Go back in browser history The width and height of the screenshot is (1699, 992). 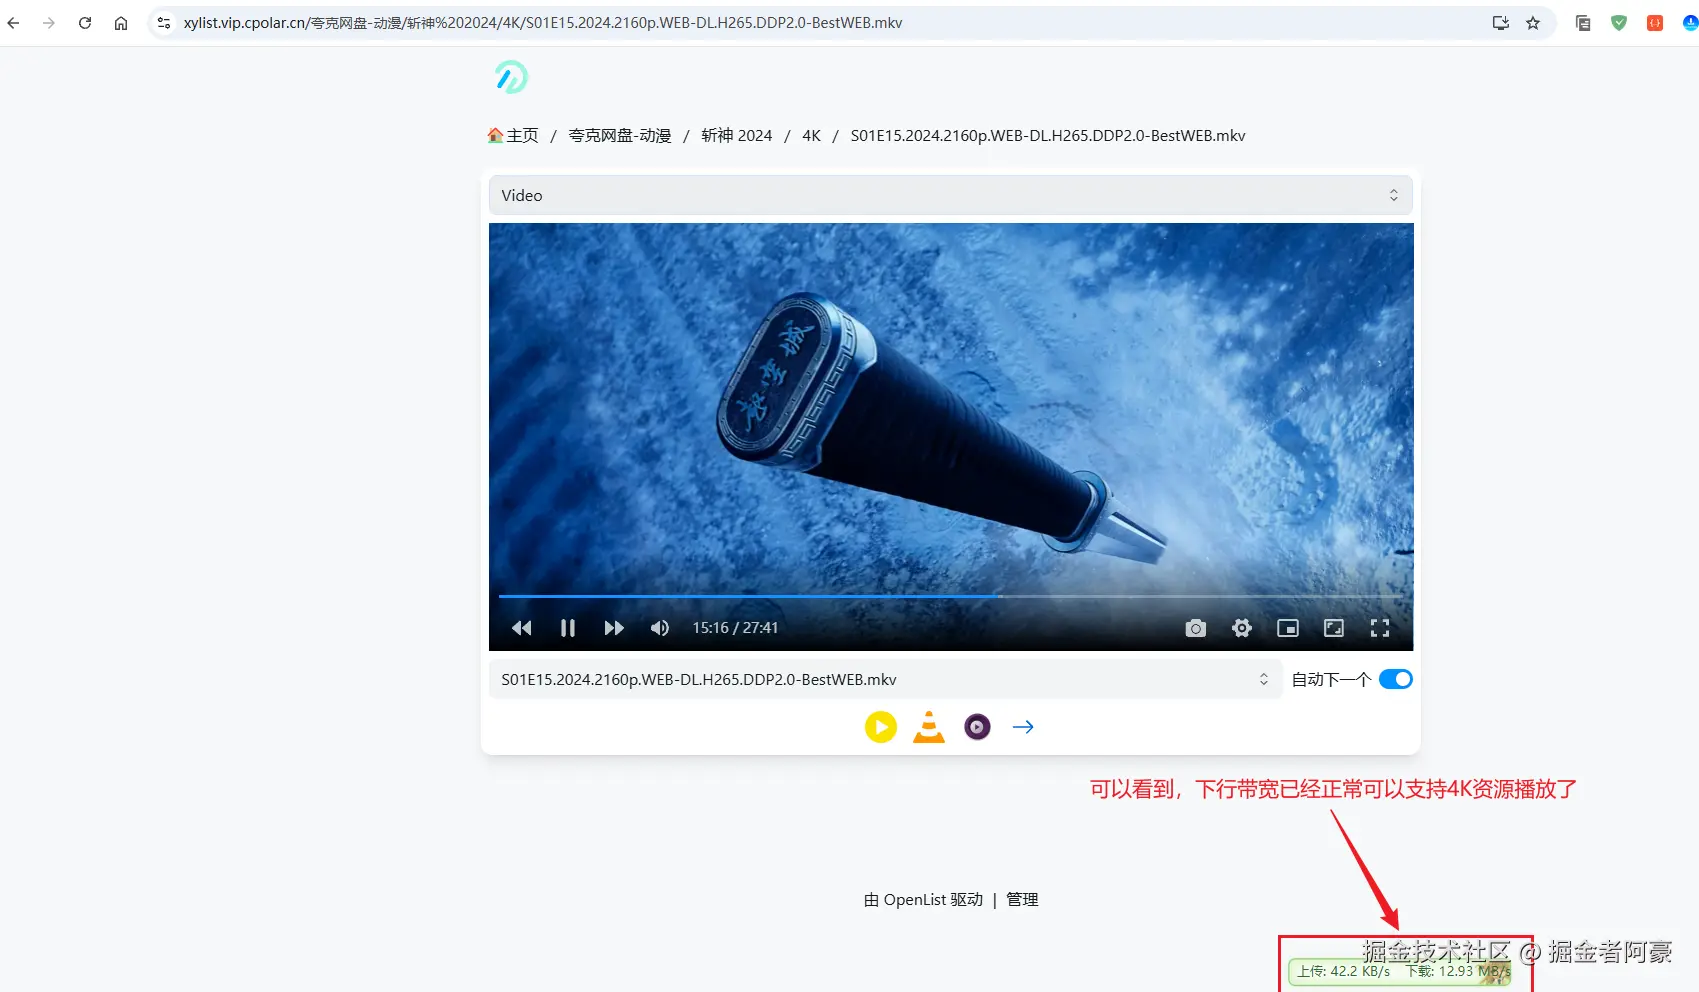point(14,23)
